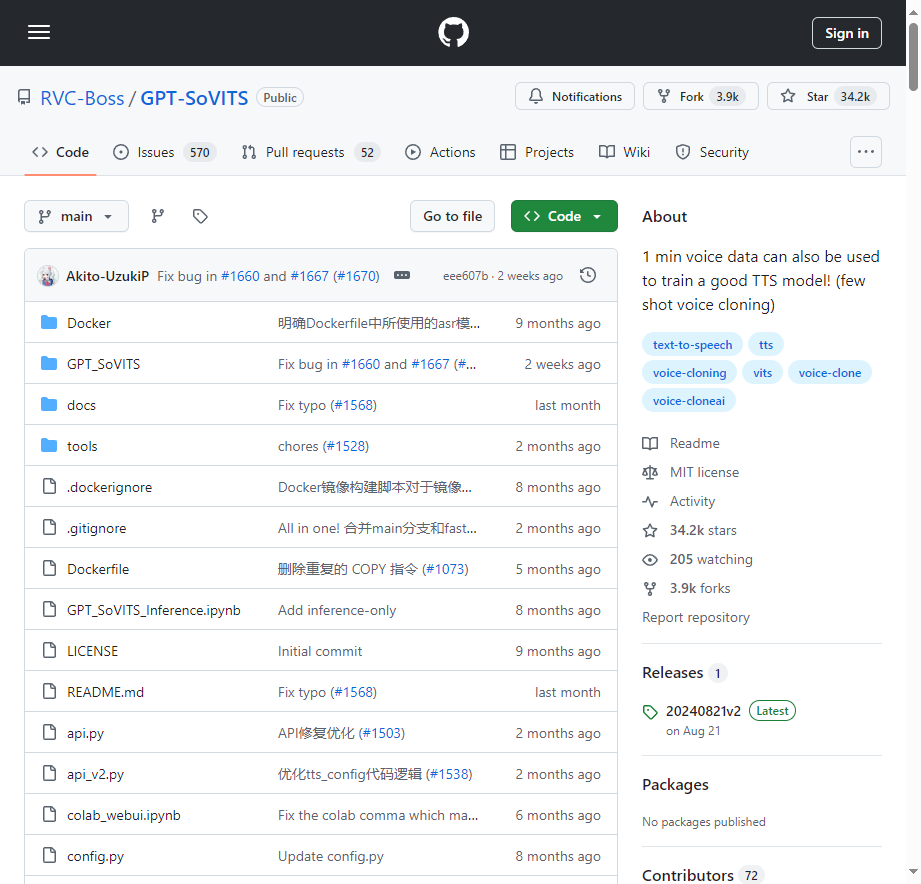Select the voice-cloning topic tag

point(690,373)
